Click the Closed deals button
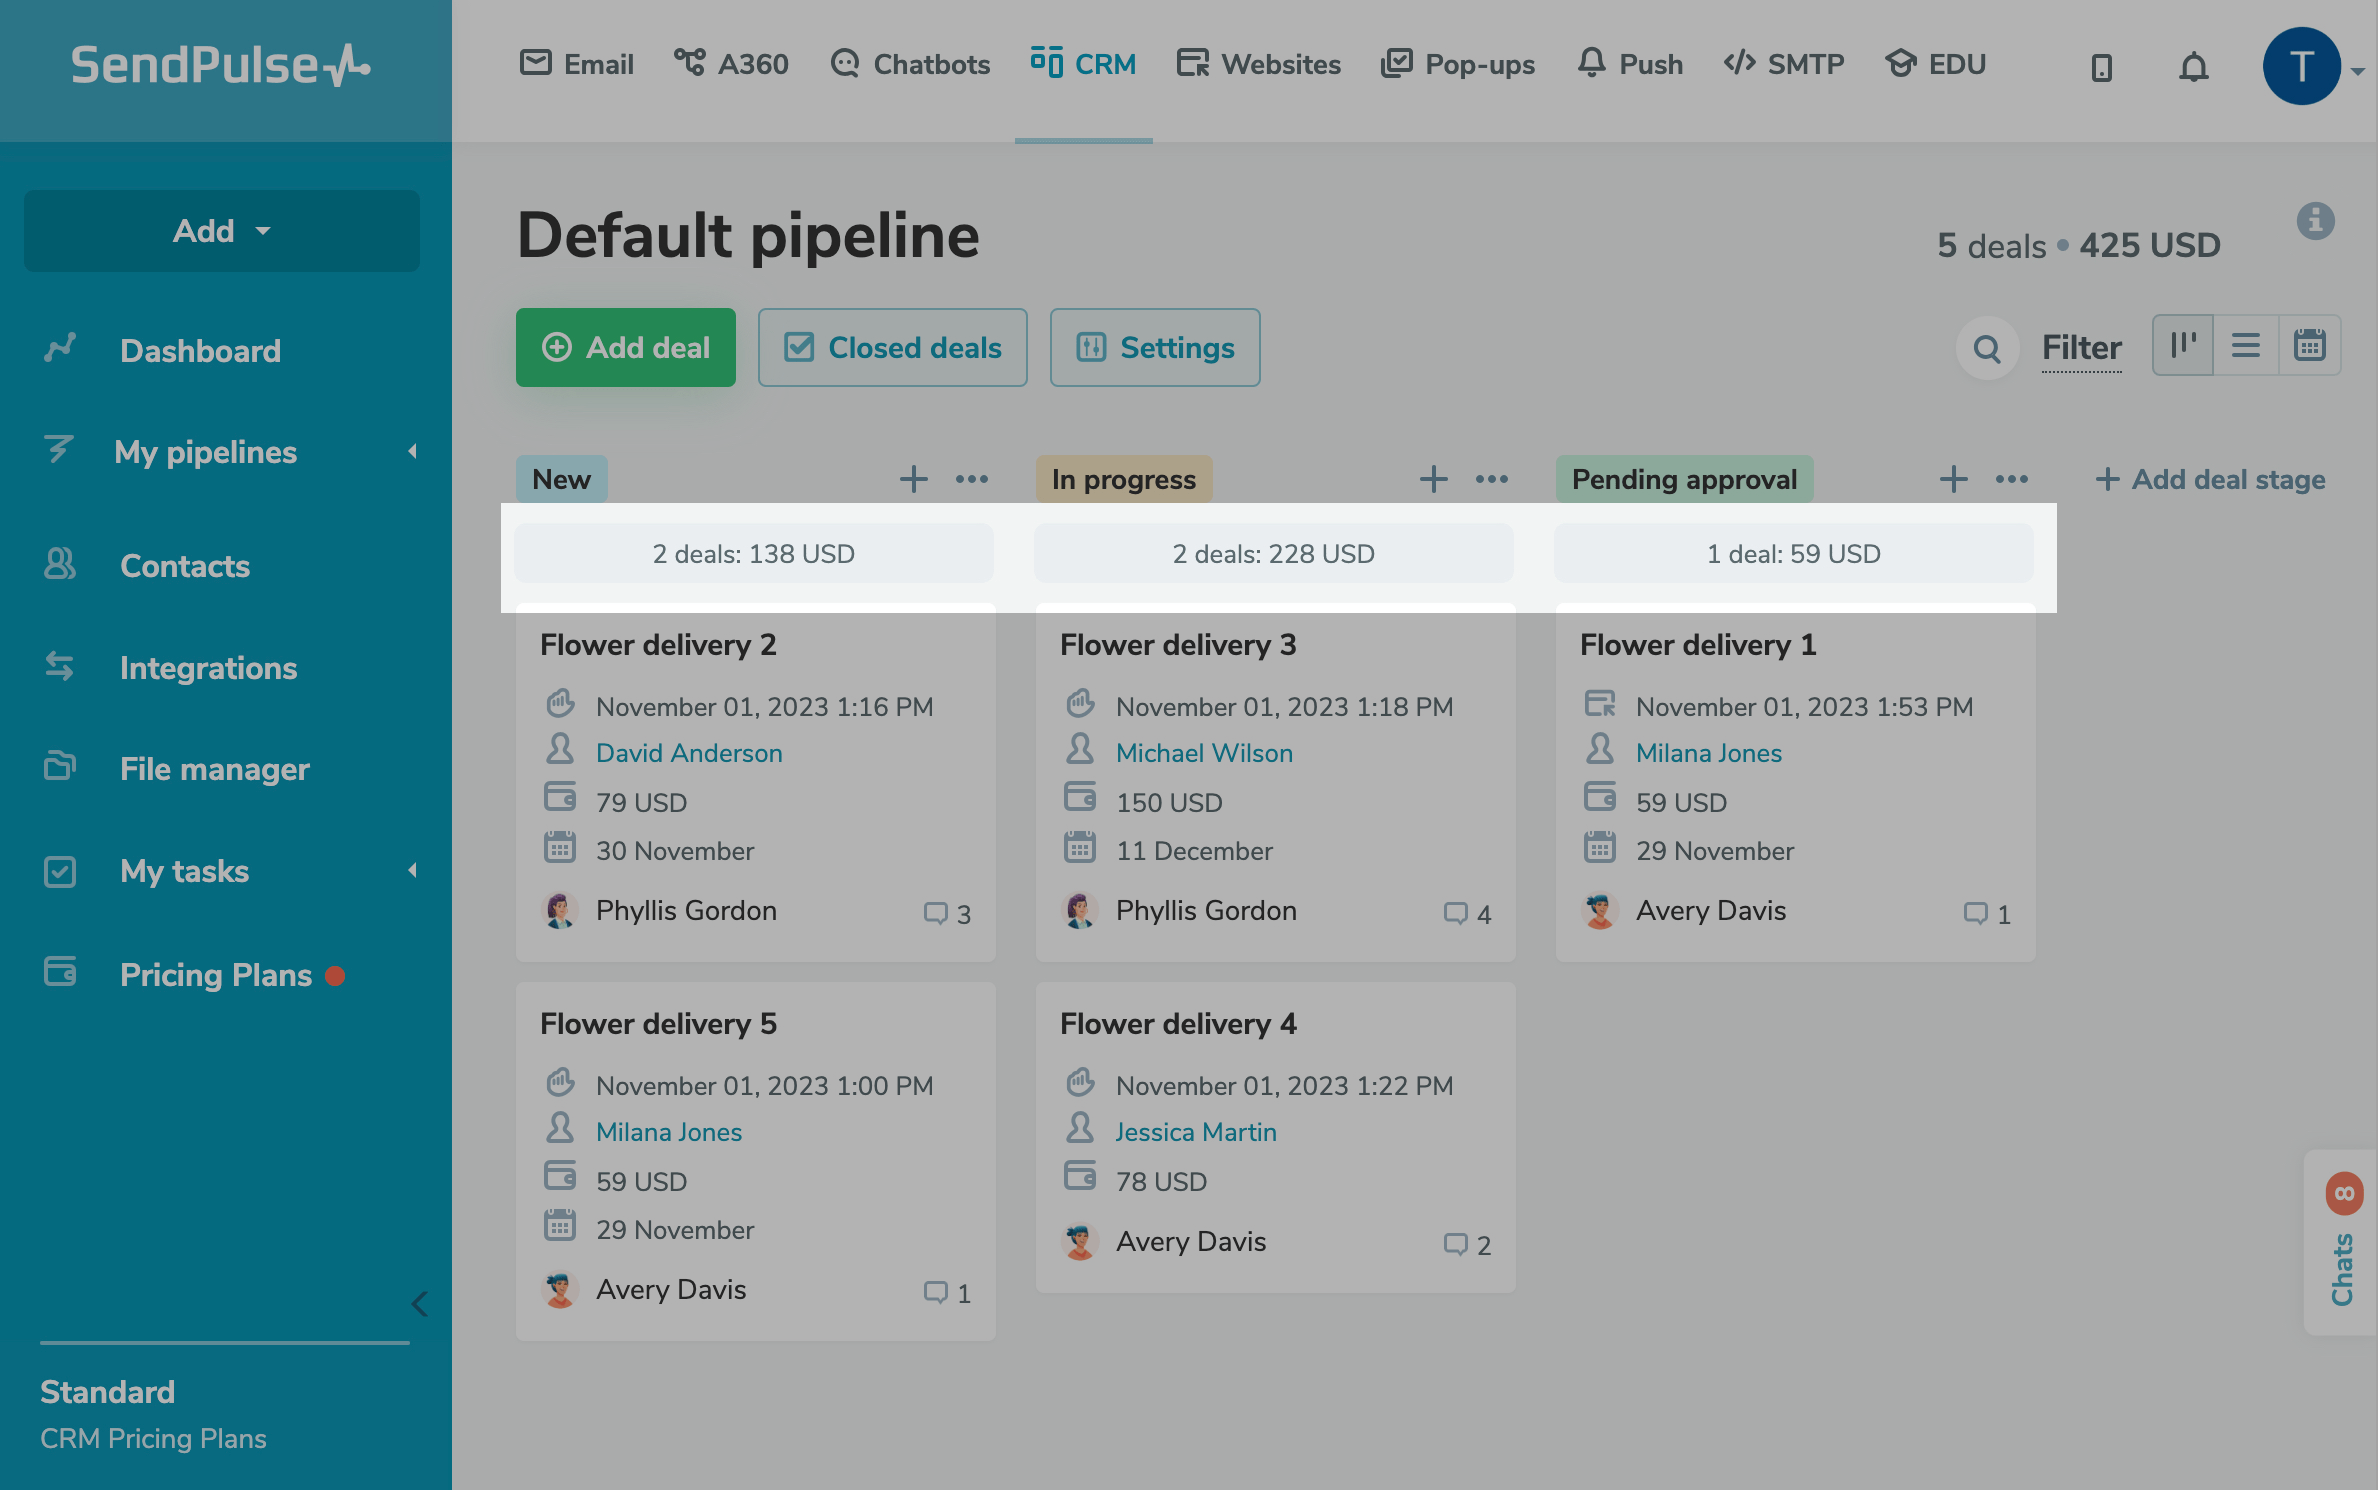This screenshot has height=1490, width=2378. pyautogui.click(x=892, y=348)
